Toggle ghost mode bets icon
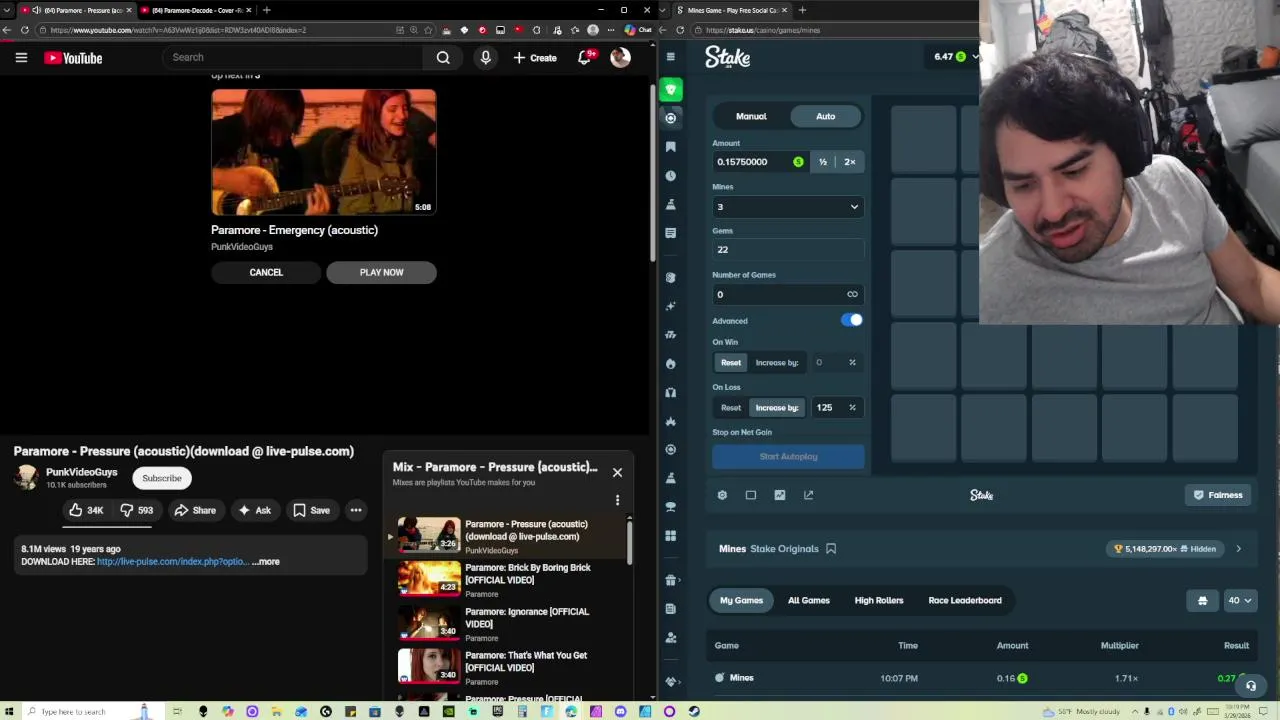 pos(1202,601)
